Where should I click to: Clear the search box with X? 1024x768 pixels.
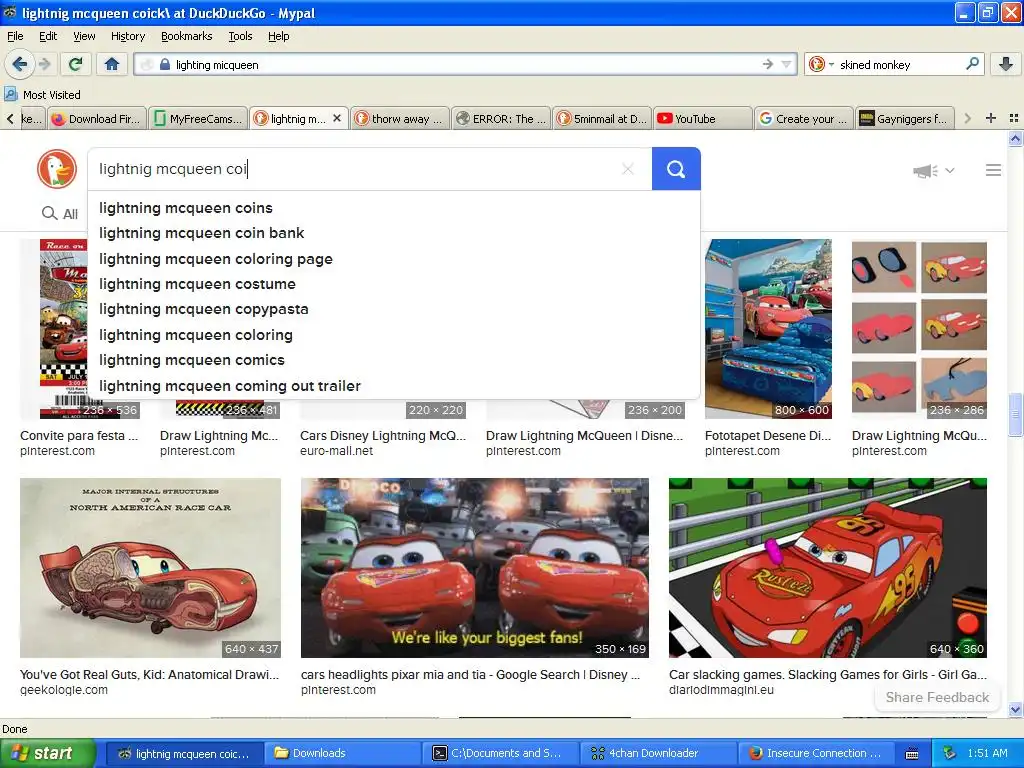tap(628, 169)
